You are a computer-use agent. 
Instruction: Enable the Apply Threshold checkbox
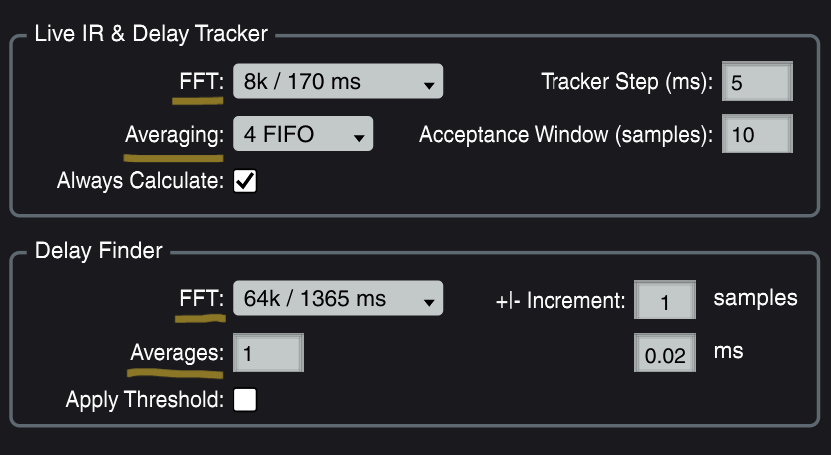click(x=245, y=400)
